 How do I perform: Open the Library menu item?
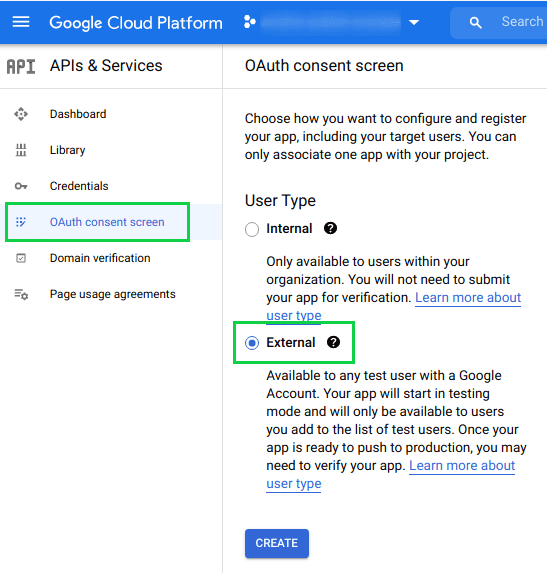68,150
